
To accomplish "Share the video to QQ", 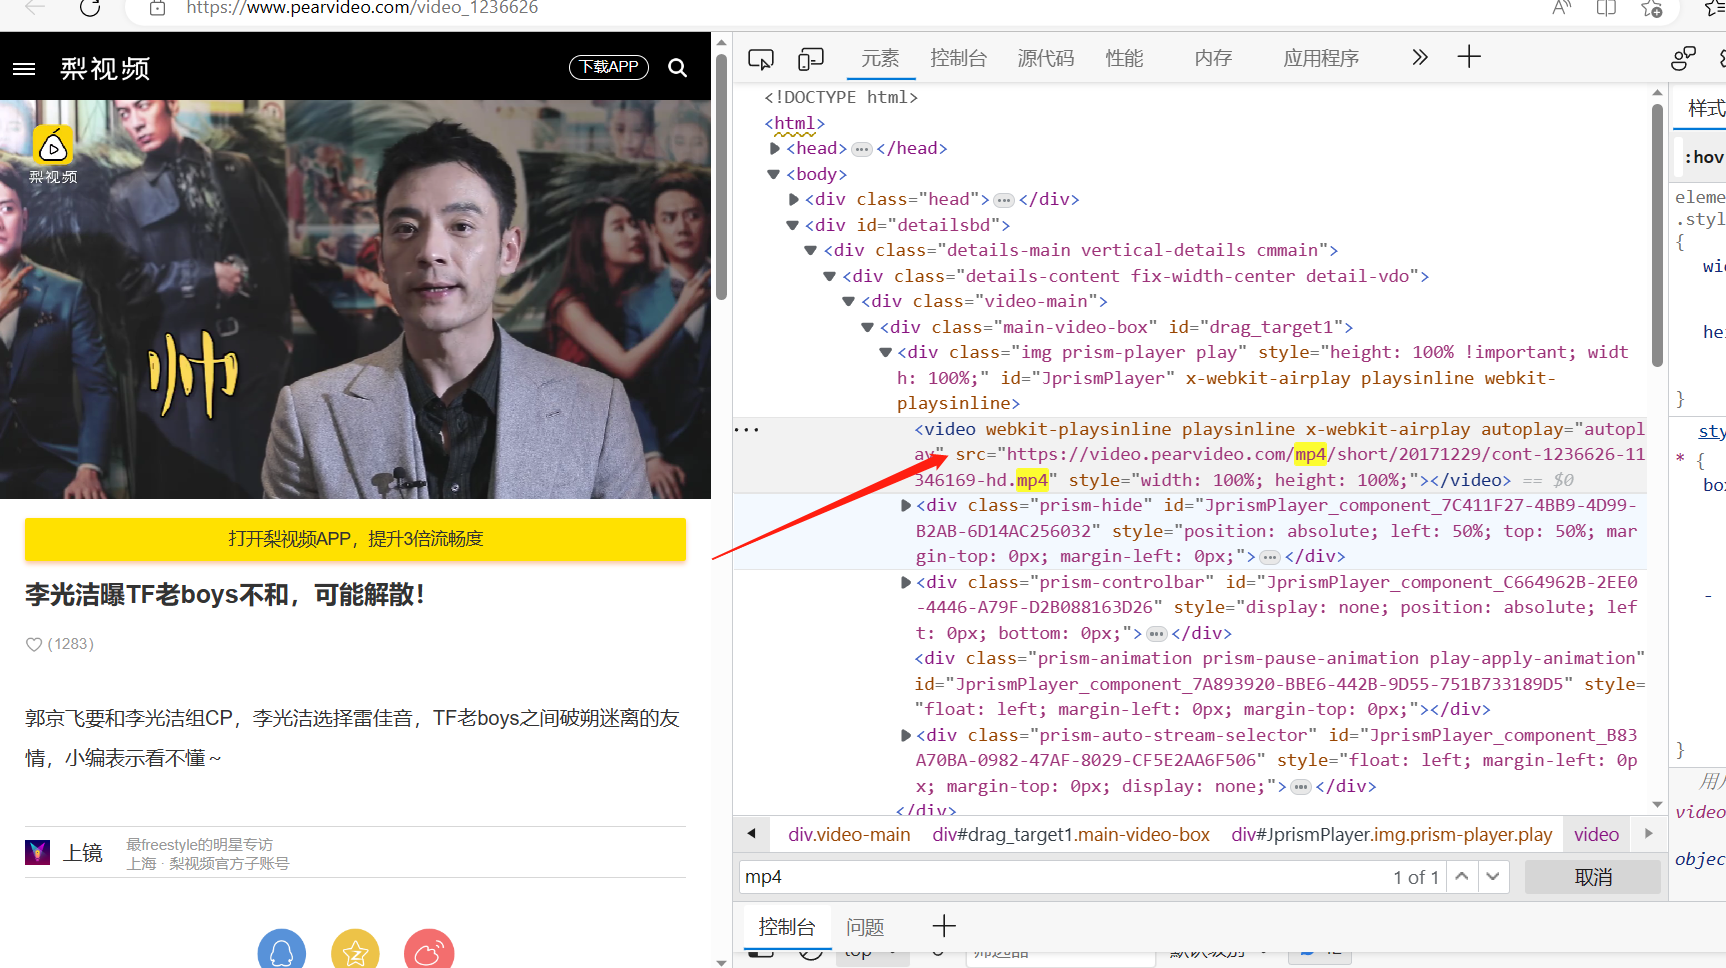I will point(282,950).
